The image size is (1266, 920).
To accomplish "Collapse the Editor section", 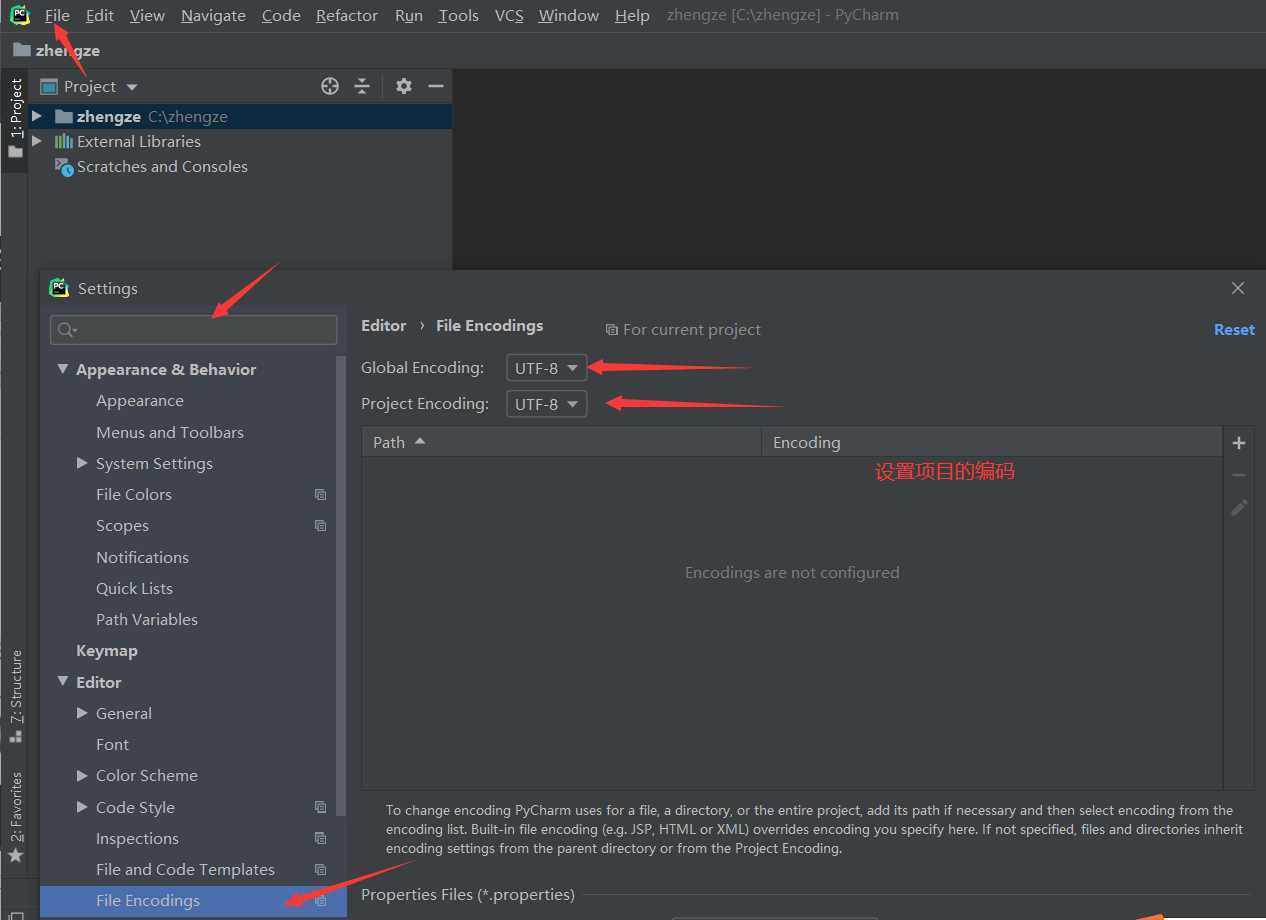I will point(64,682).
